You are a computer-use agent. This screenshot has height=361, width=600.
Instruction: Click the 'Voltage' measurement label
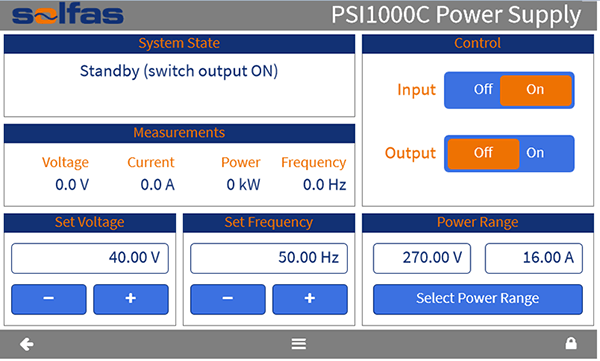pos(65,163)
